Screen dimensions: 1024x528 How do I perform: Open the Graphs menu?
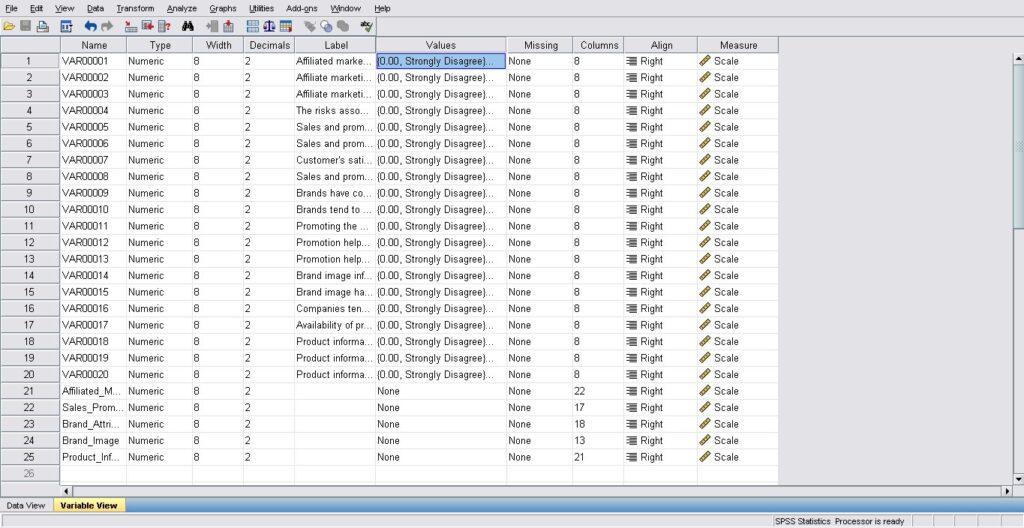(x=223, y=8)
